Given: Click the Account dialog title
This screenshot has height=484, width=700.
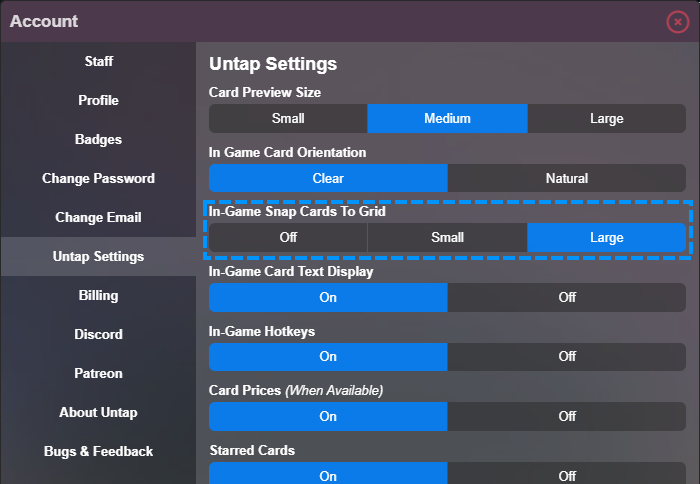Looking at the screenshot, I should tap(44, 21).
